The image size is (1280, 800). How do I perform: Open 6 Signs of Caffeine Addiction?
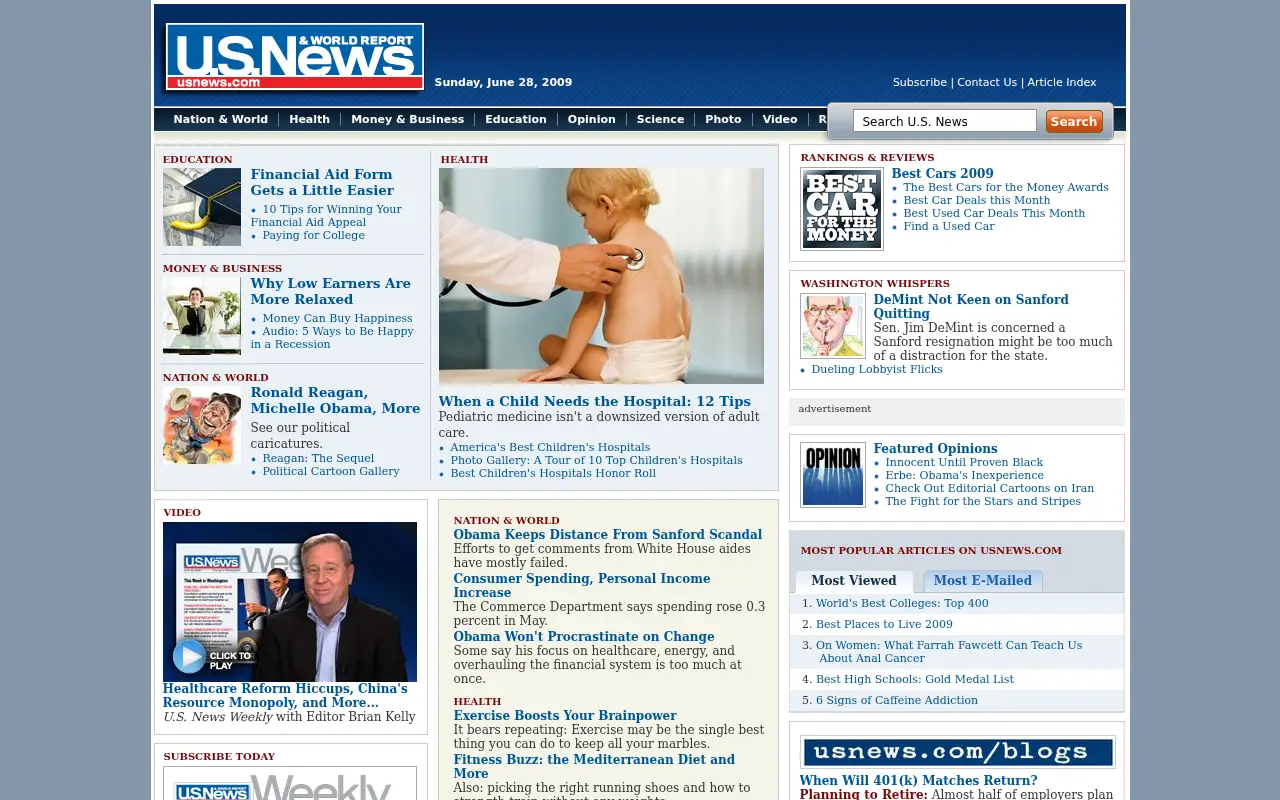pyautogui.click(x=897, y=700)
